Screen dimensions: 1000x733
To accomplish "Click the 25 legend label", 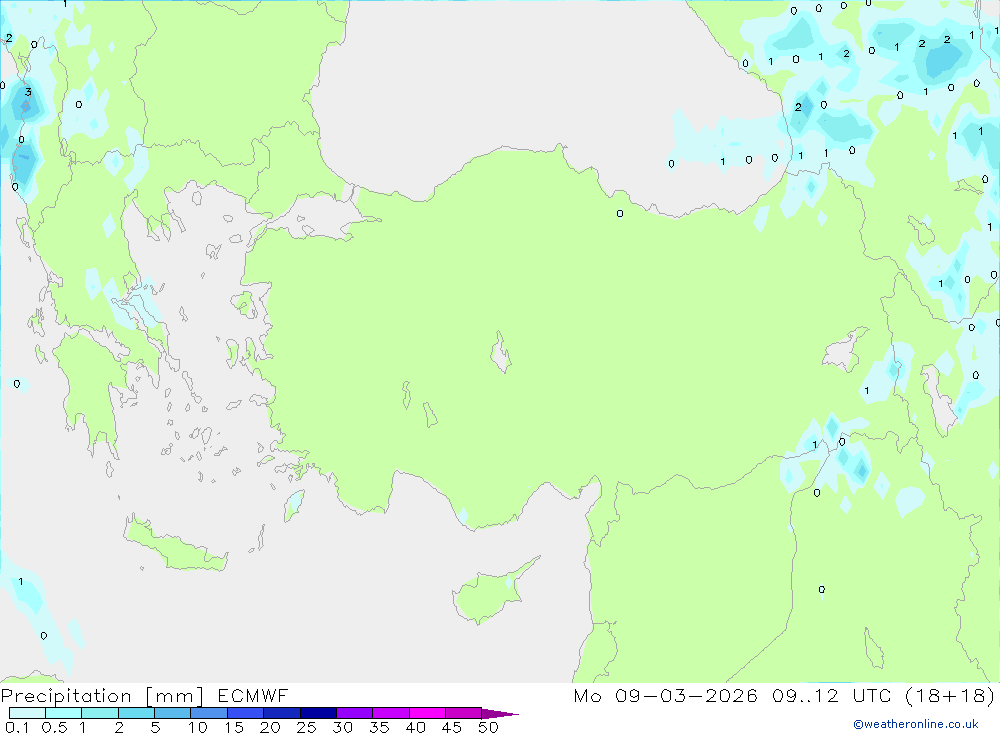I will 307,727.
